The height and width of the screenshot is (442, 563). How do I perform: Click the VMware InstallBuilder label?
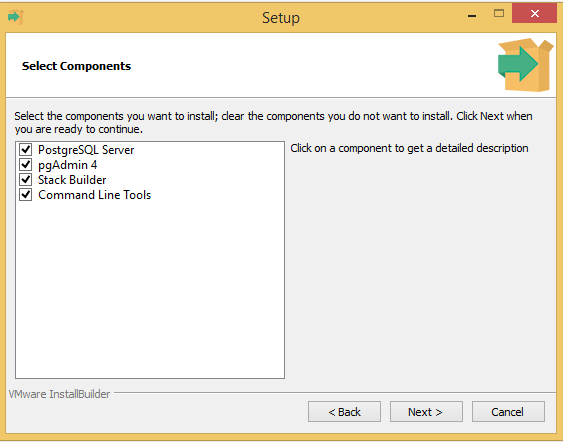[59, 394]
